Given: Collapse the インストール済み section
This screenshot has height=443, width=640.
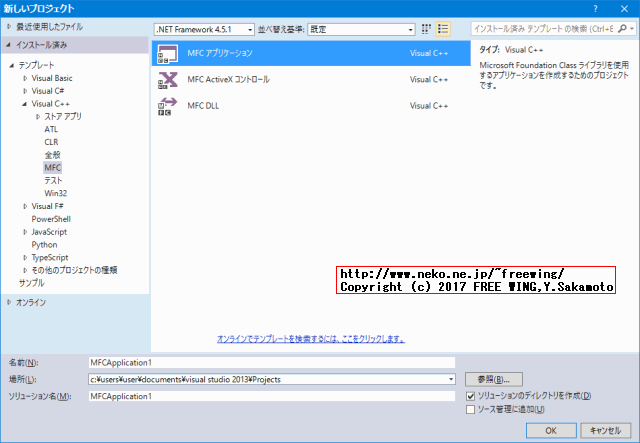Looking at the screenshot, I should click(9, 45).
